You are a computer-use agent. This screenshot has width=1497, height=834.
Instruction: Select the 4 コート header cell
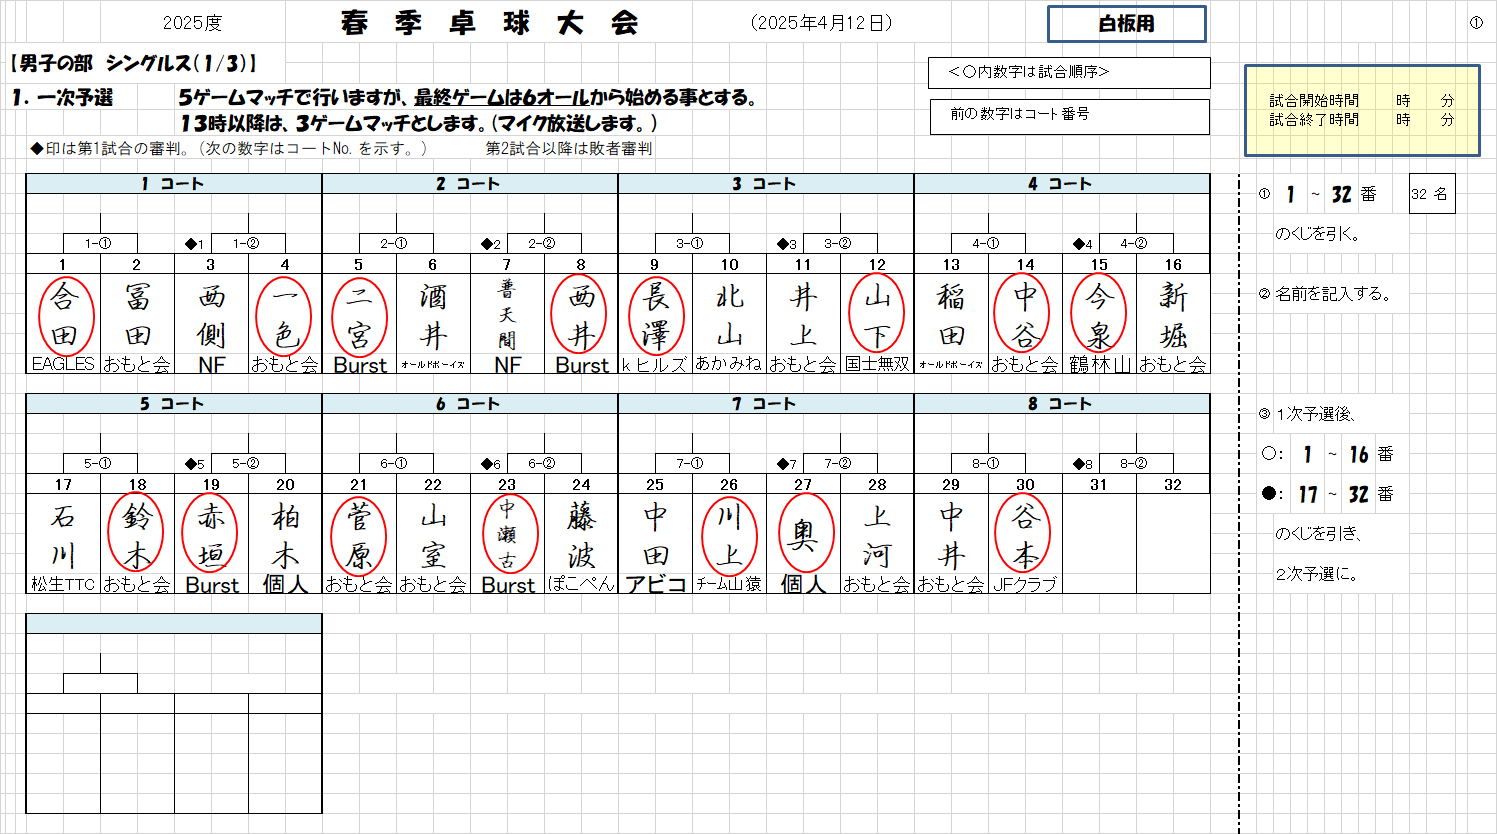[1062, 184]
